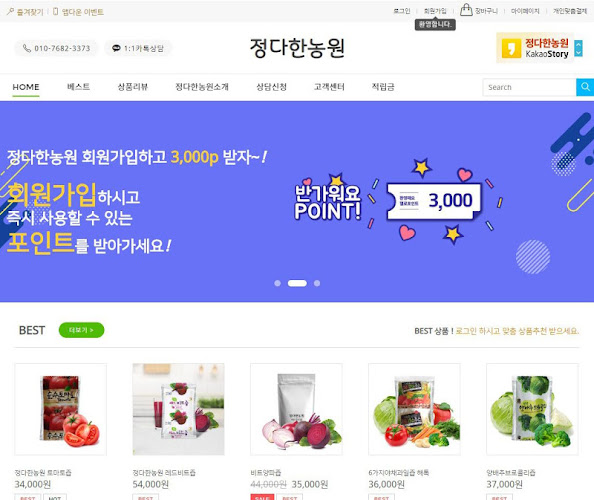The height and width of the screenshot is (500, 594).
Task: Click the green 더보기 button
Action: [81, 330]
